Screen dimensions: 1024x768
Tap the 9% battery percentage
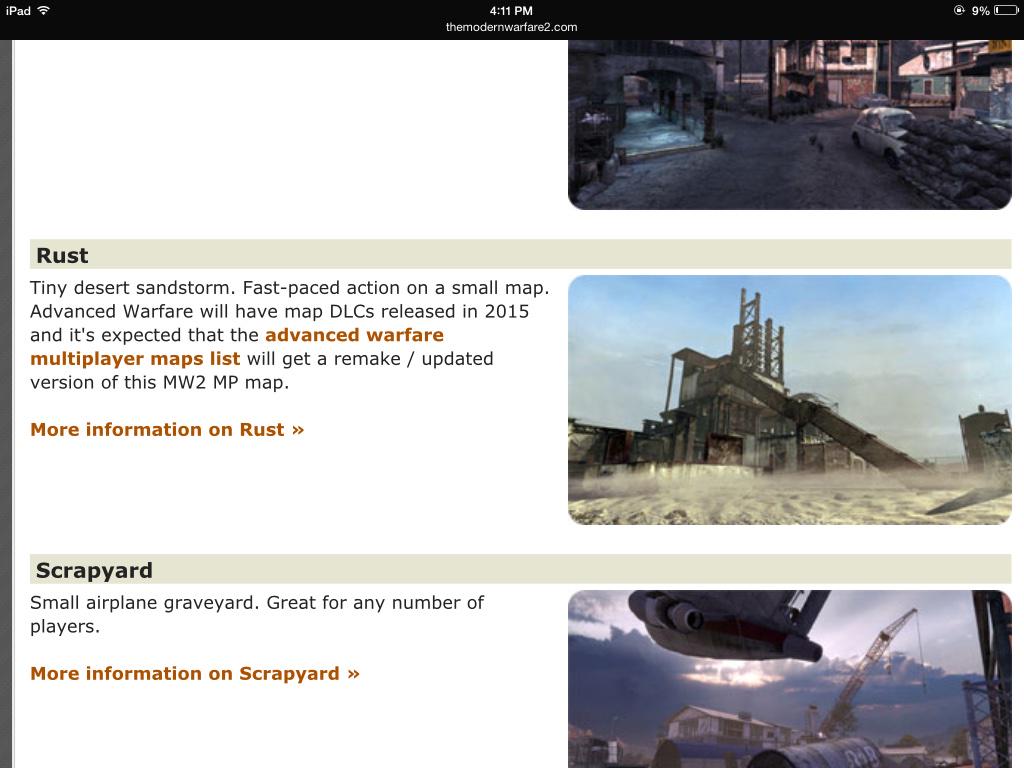pos(980,10)
